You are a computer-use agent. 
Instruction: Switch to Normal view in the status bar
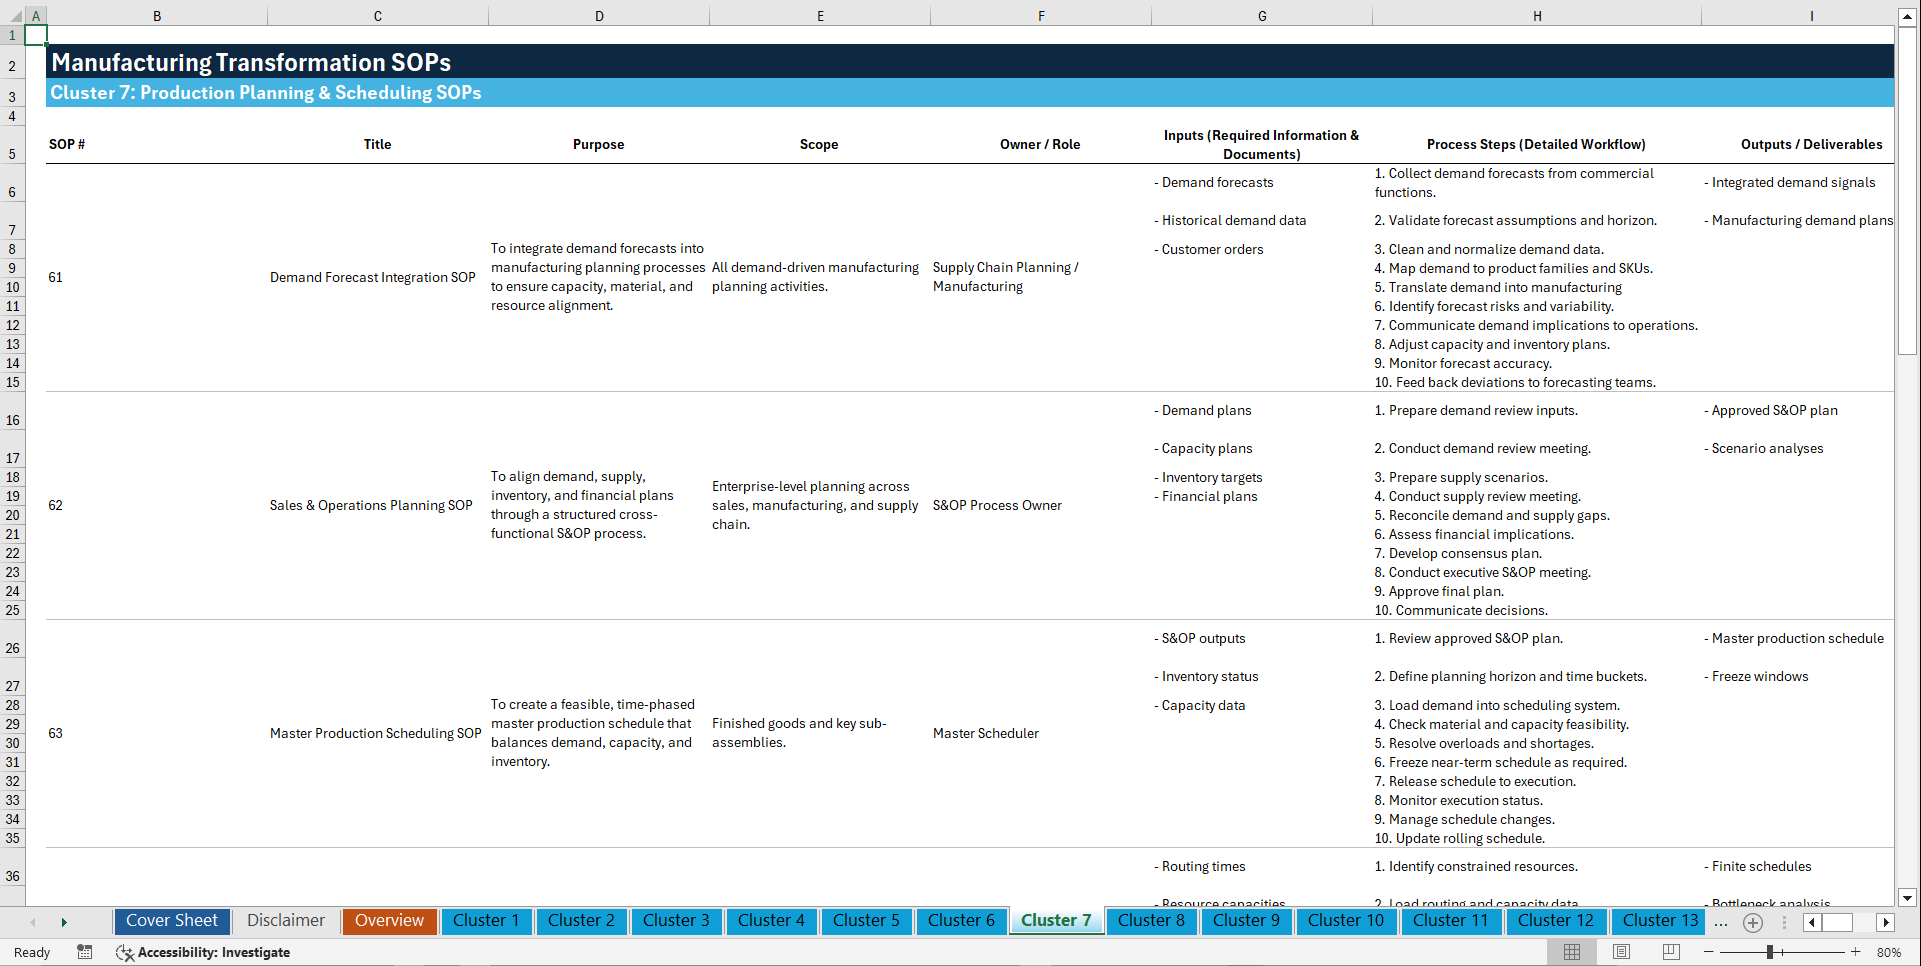tap(1571, 952)
